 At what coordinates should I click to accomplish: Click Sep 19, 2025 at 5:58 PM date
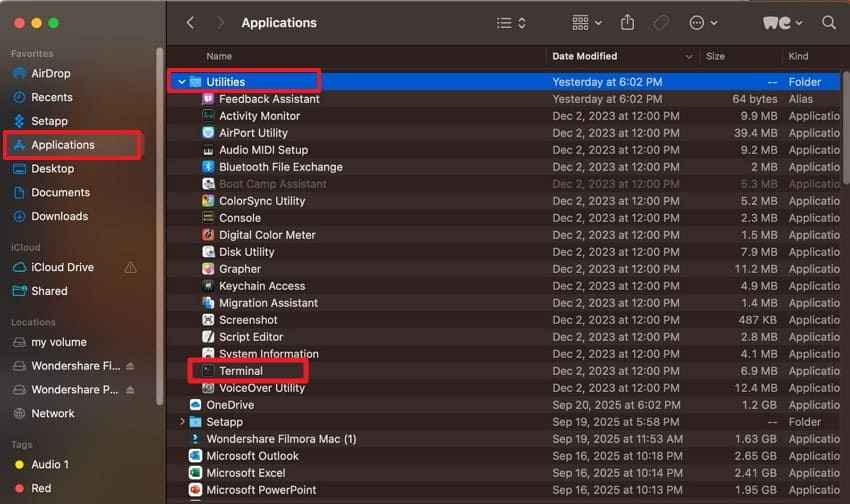click(x=617, y=422)
